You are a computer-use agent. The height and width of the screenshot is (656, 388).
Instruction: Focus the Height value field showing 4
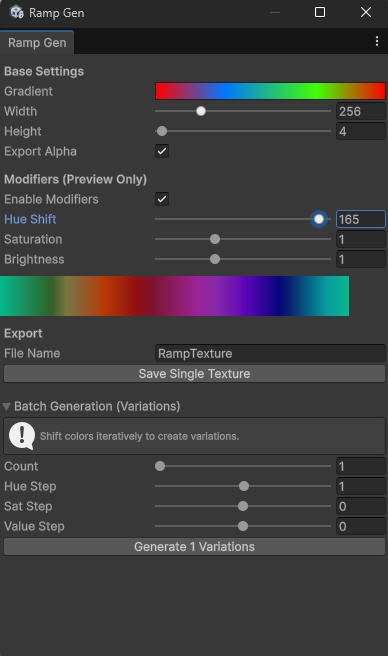coord(360,131)
